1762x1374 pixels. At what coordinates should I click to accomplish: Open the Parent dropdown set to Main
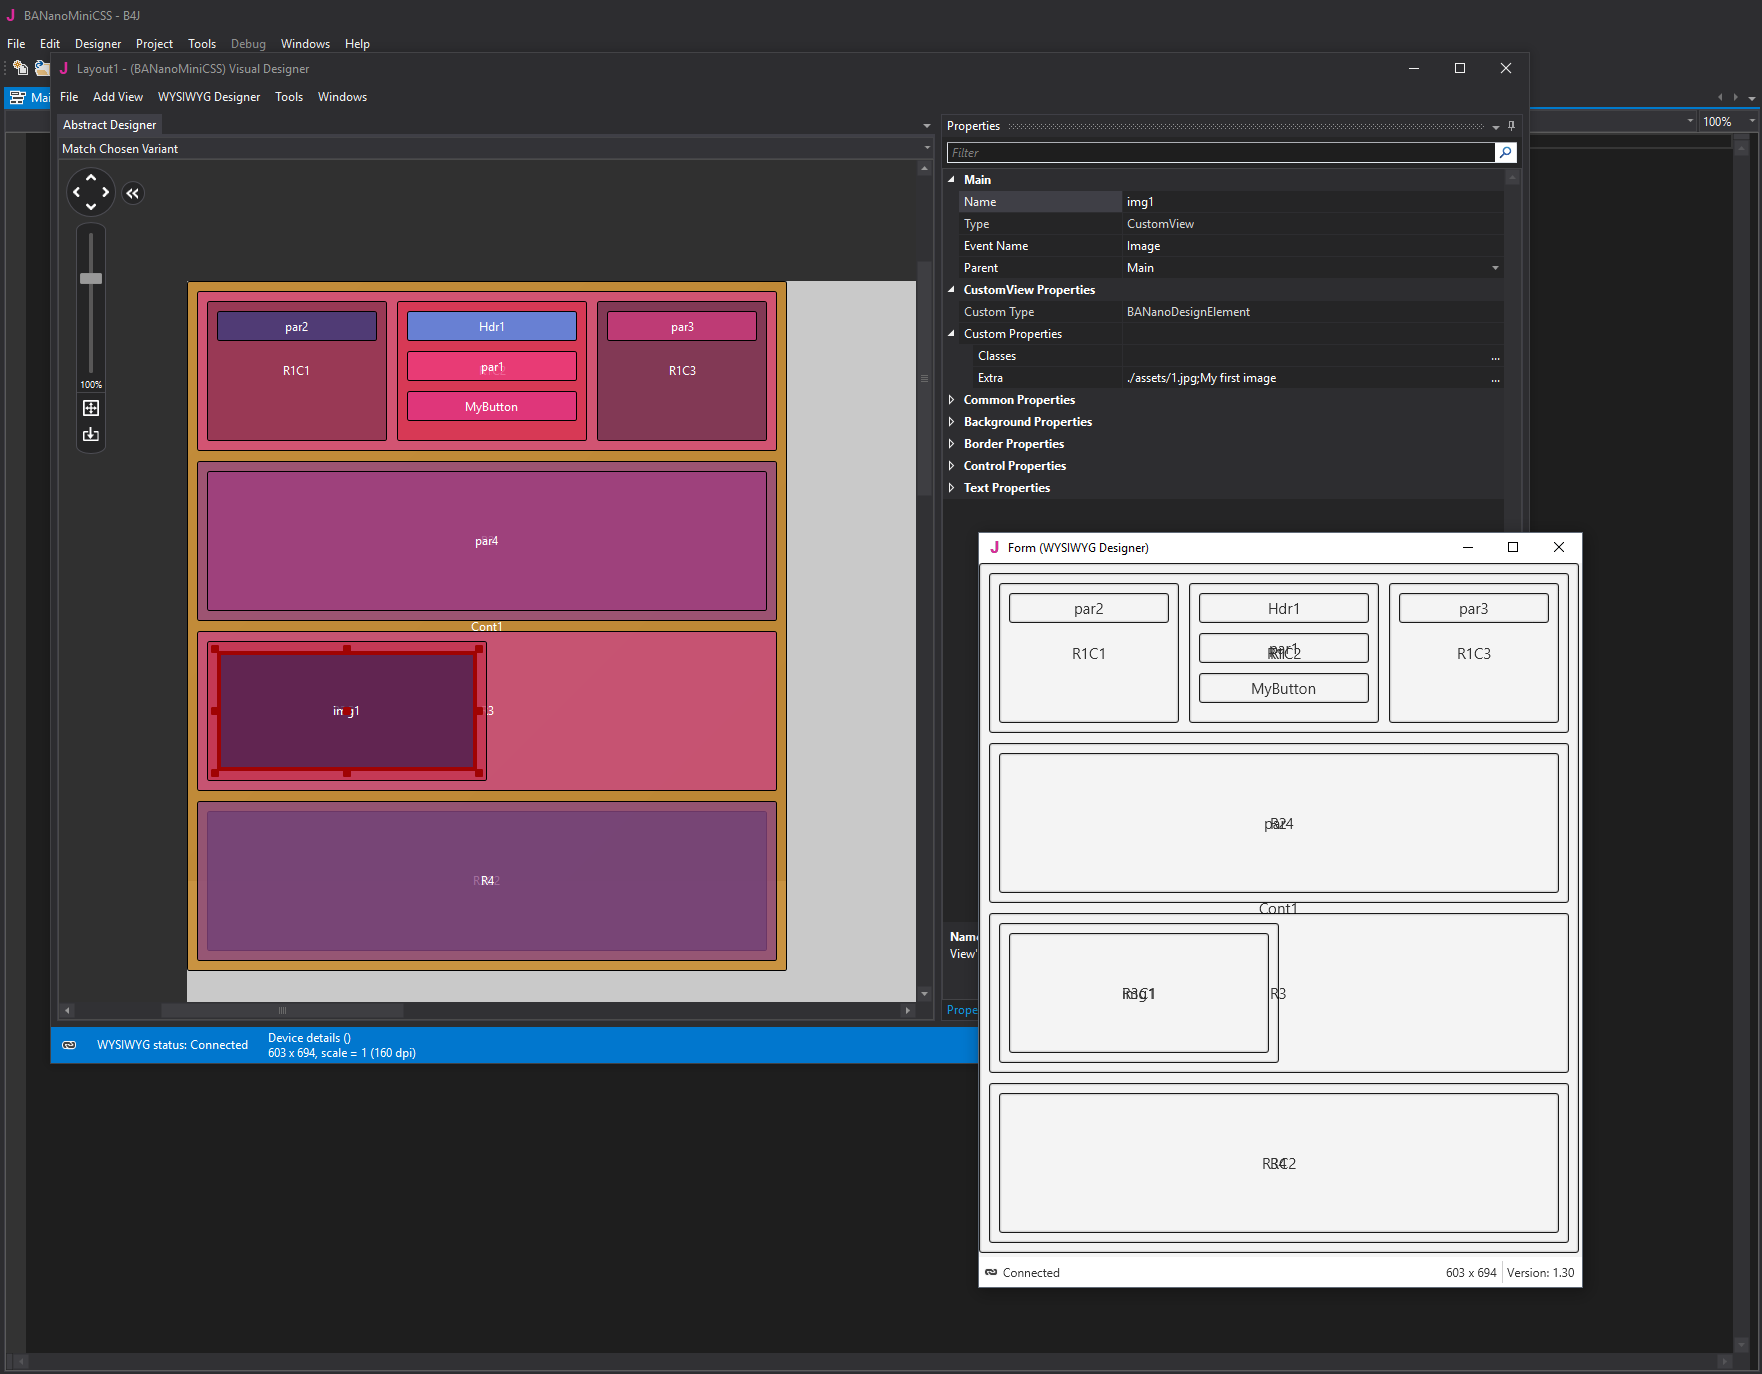1495,268
